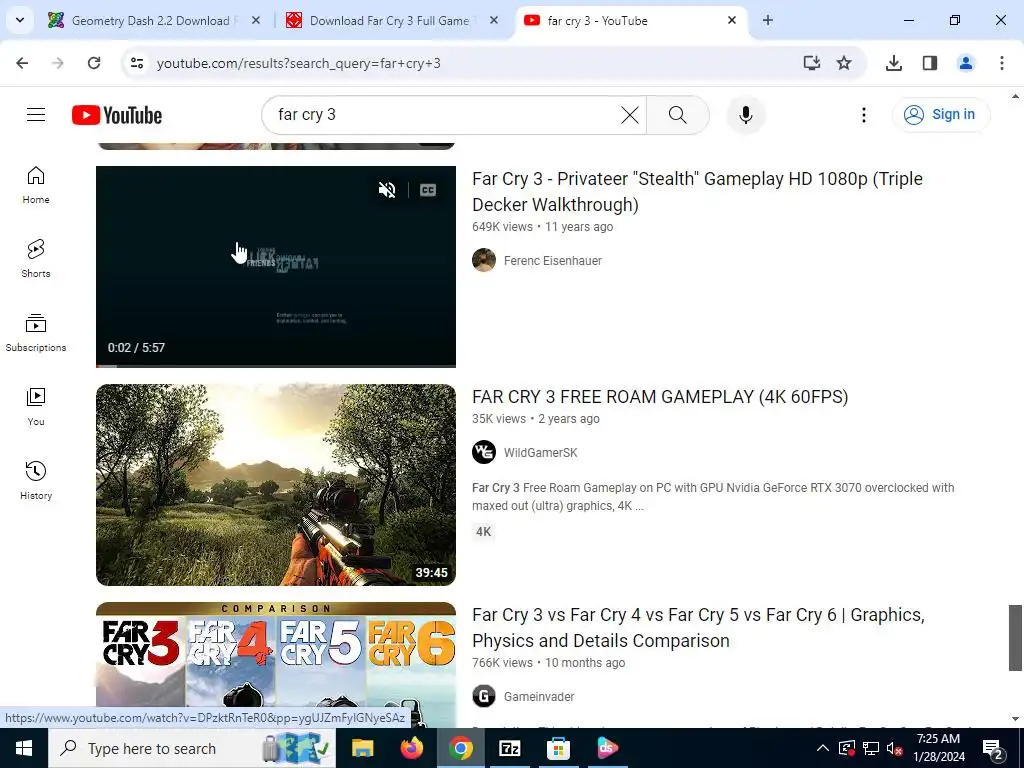The width and height of the screenshot is (1024, 768).
Task: Open Microsoft Store from the taskbar
Action: [x=558, y=748]
